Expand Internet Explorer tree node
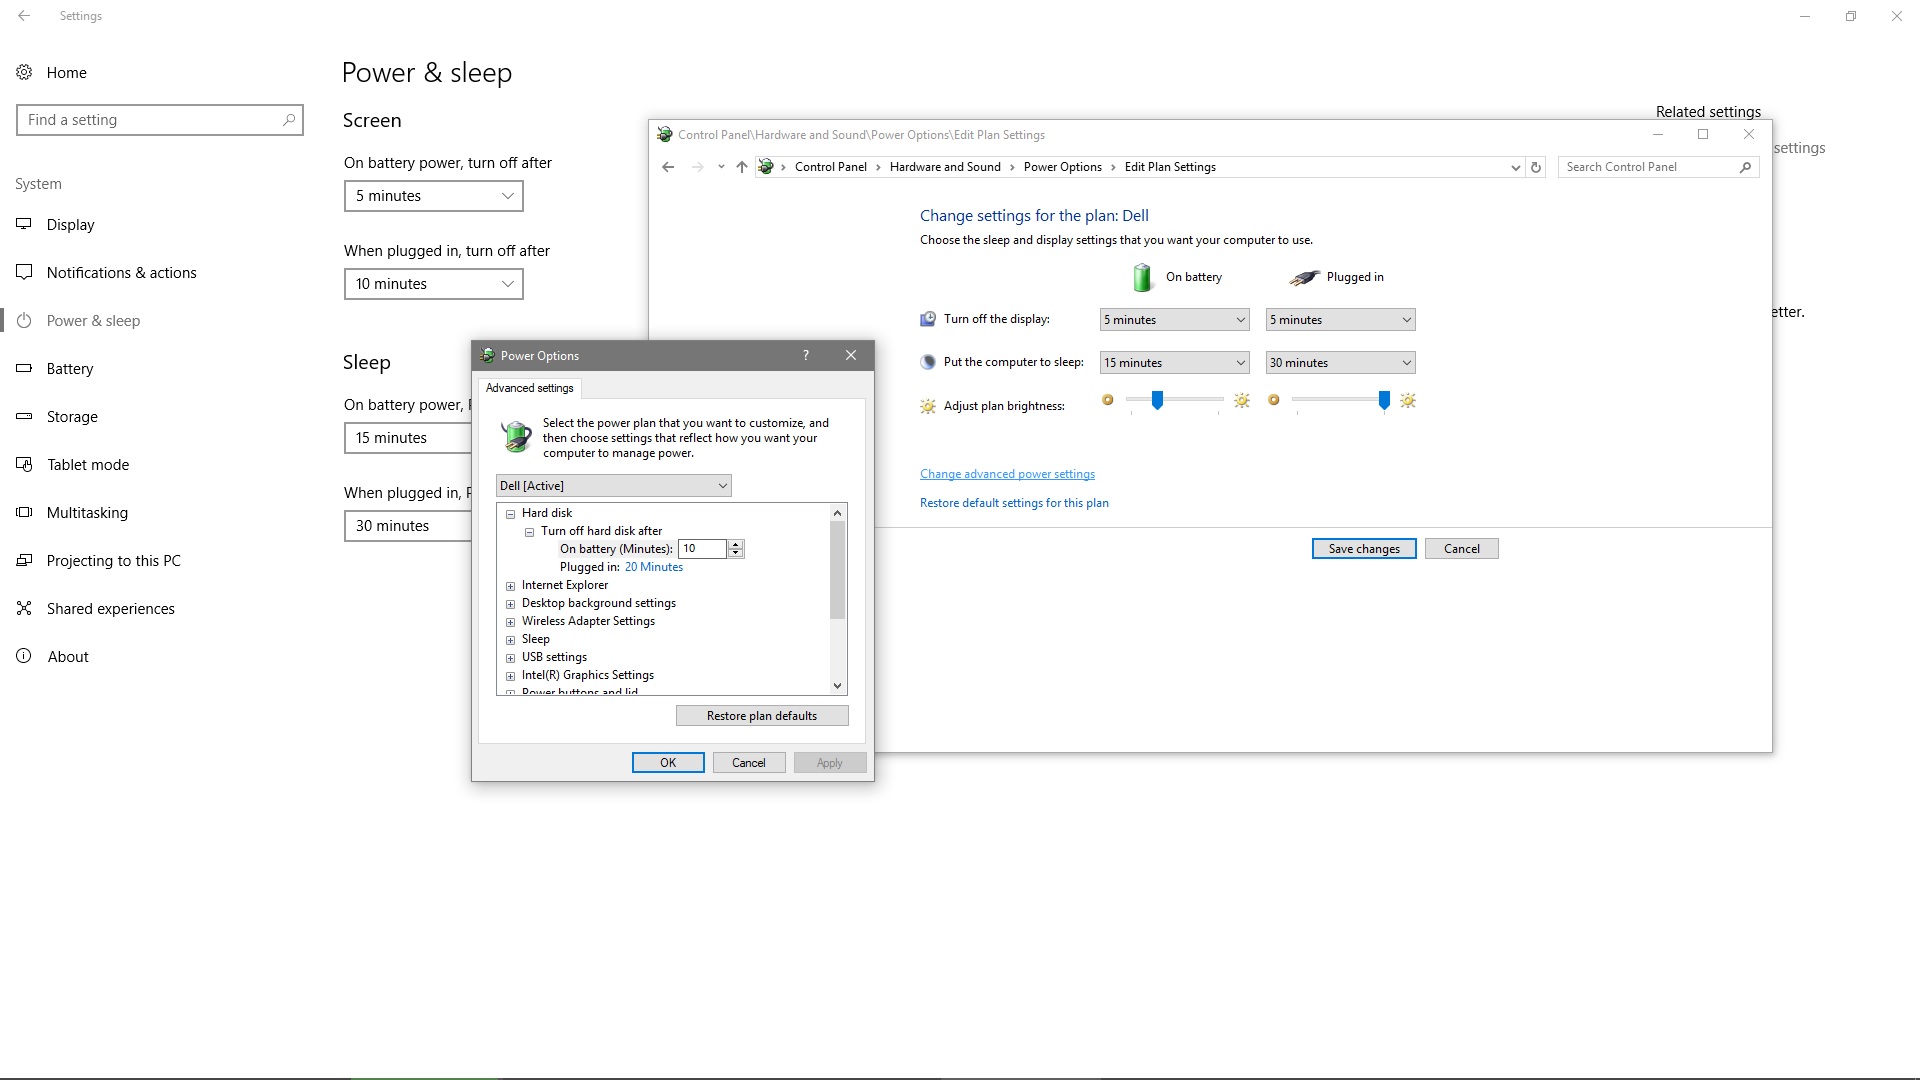Image resolution: width=1920 pixels, height=1080 pixels. 511,586
